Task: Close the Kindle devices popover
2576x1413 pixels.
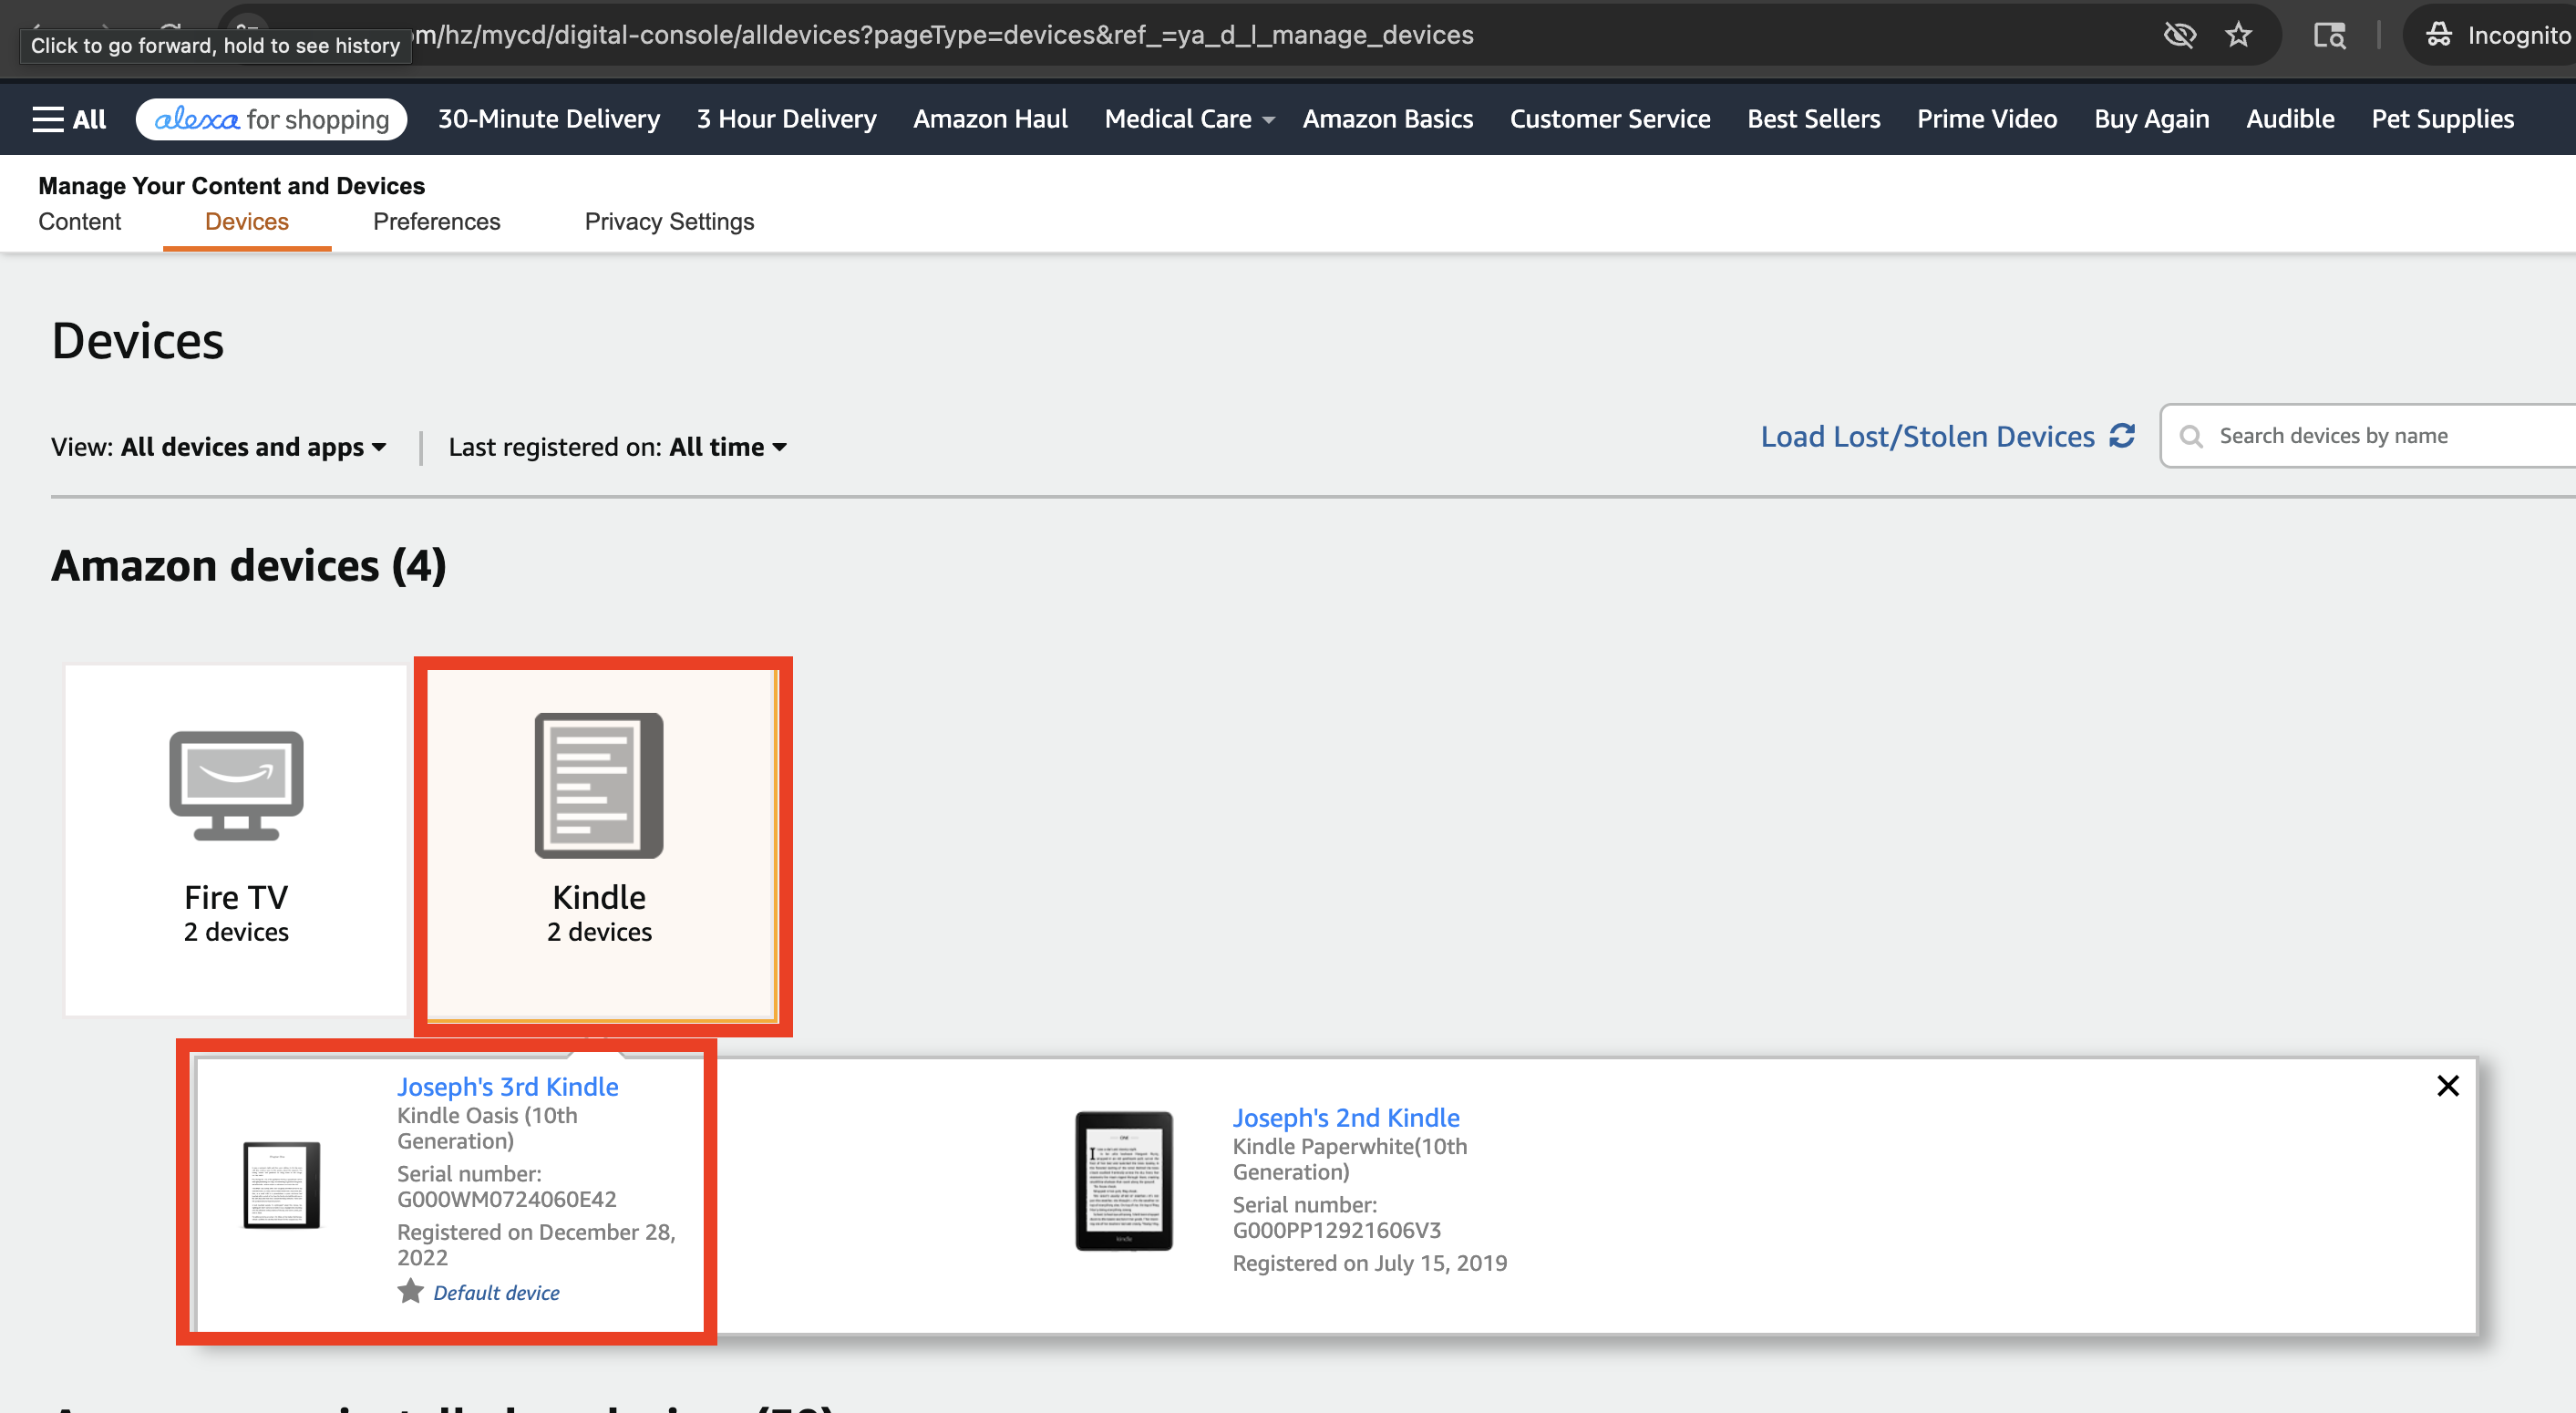Action: [x=2447, y=1086]
